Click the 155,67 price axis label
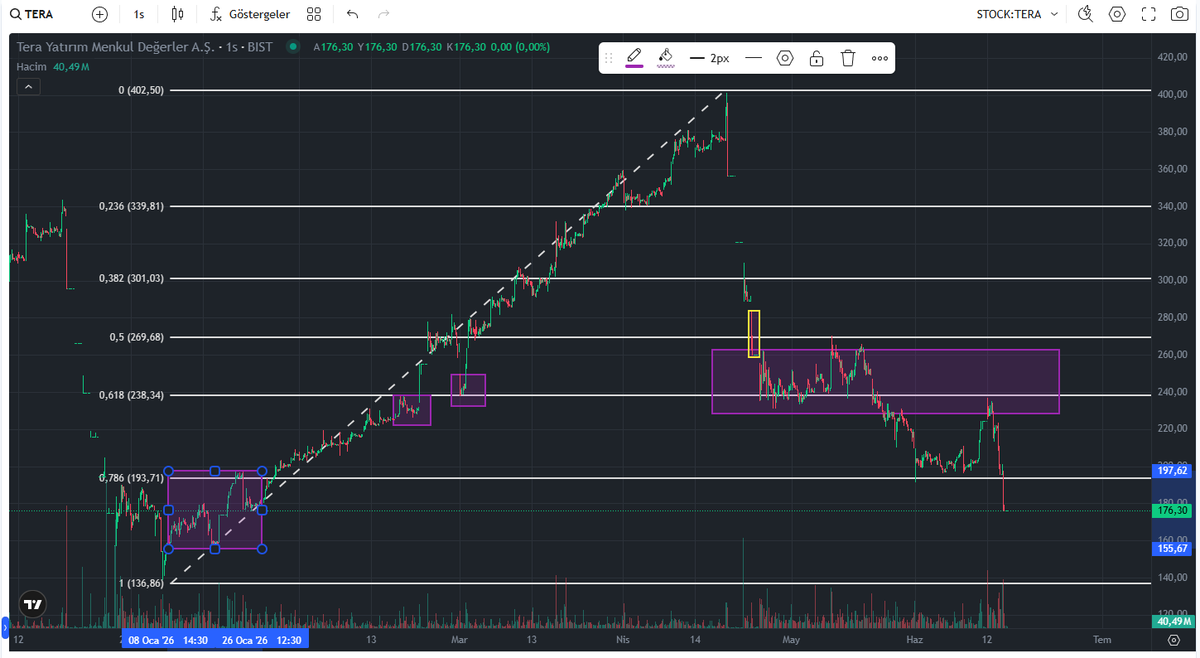The width and height of the screenshot is (1200, 658). point(1171,548)
